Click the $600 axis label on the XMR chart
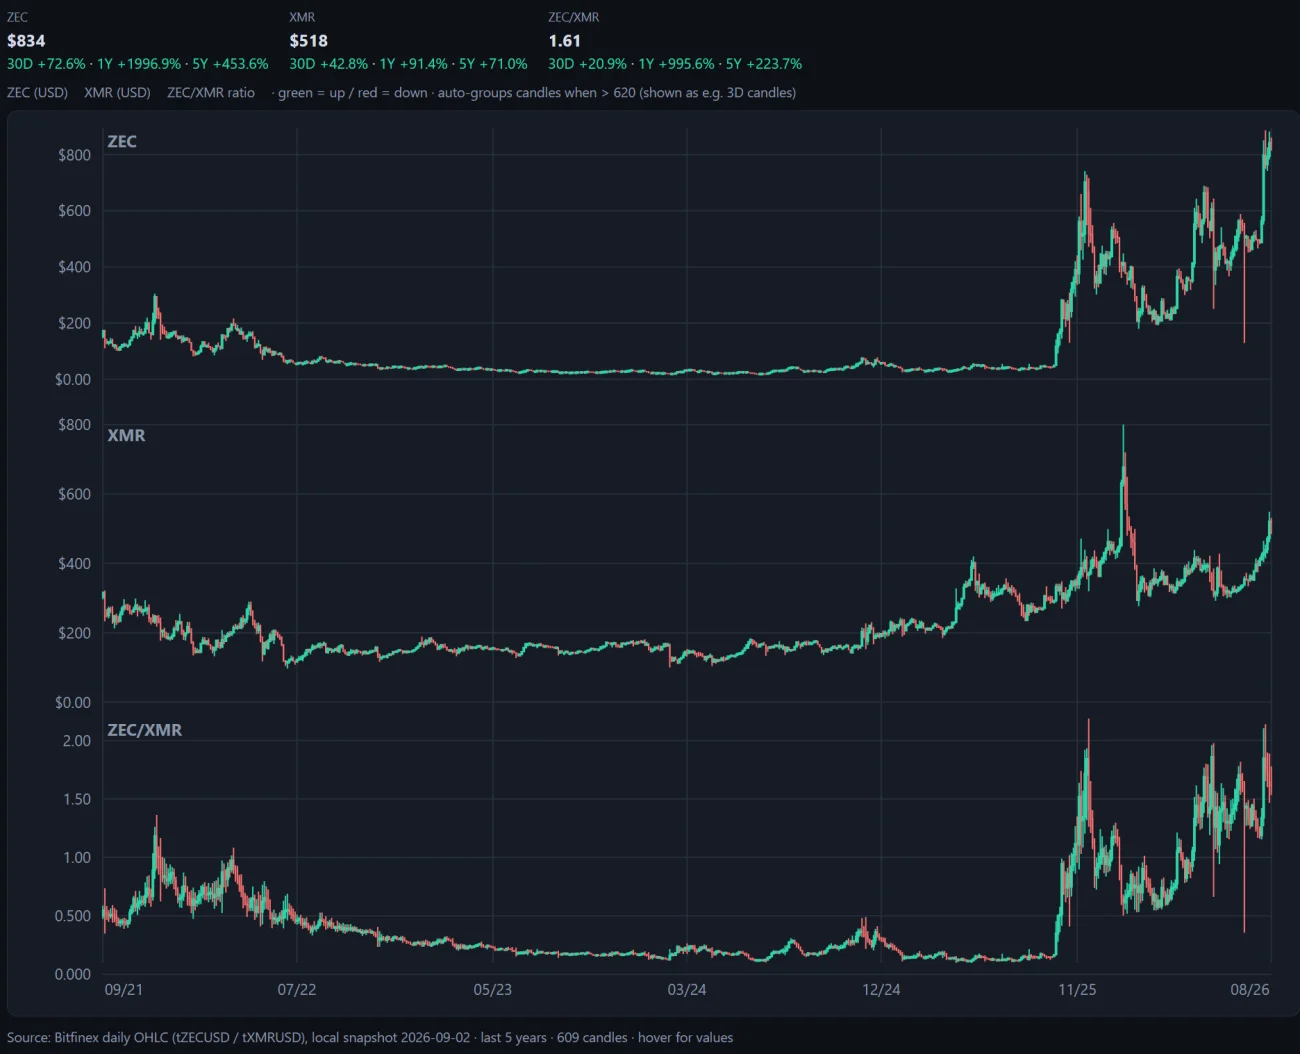 coord(74,494)
